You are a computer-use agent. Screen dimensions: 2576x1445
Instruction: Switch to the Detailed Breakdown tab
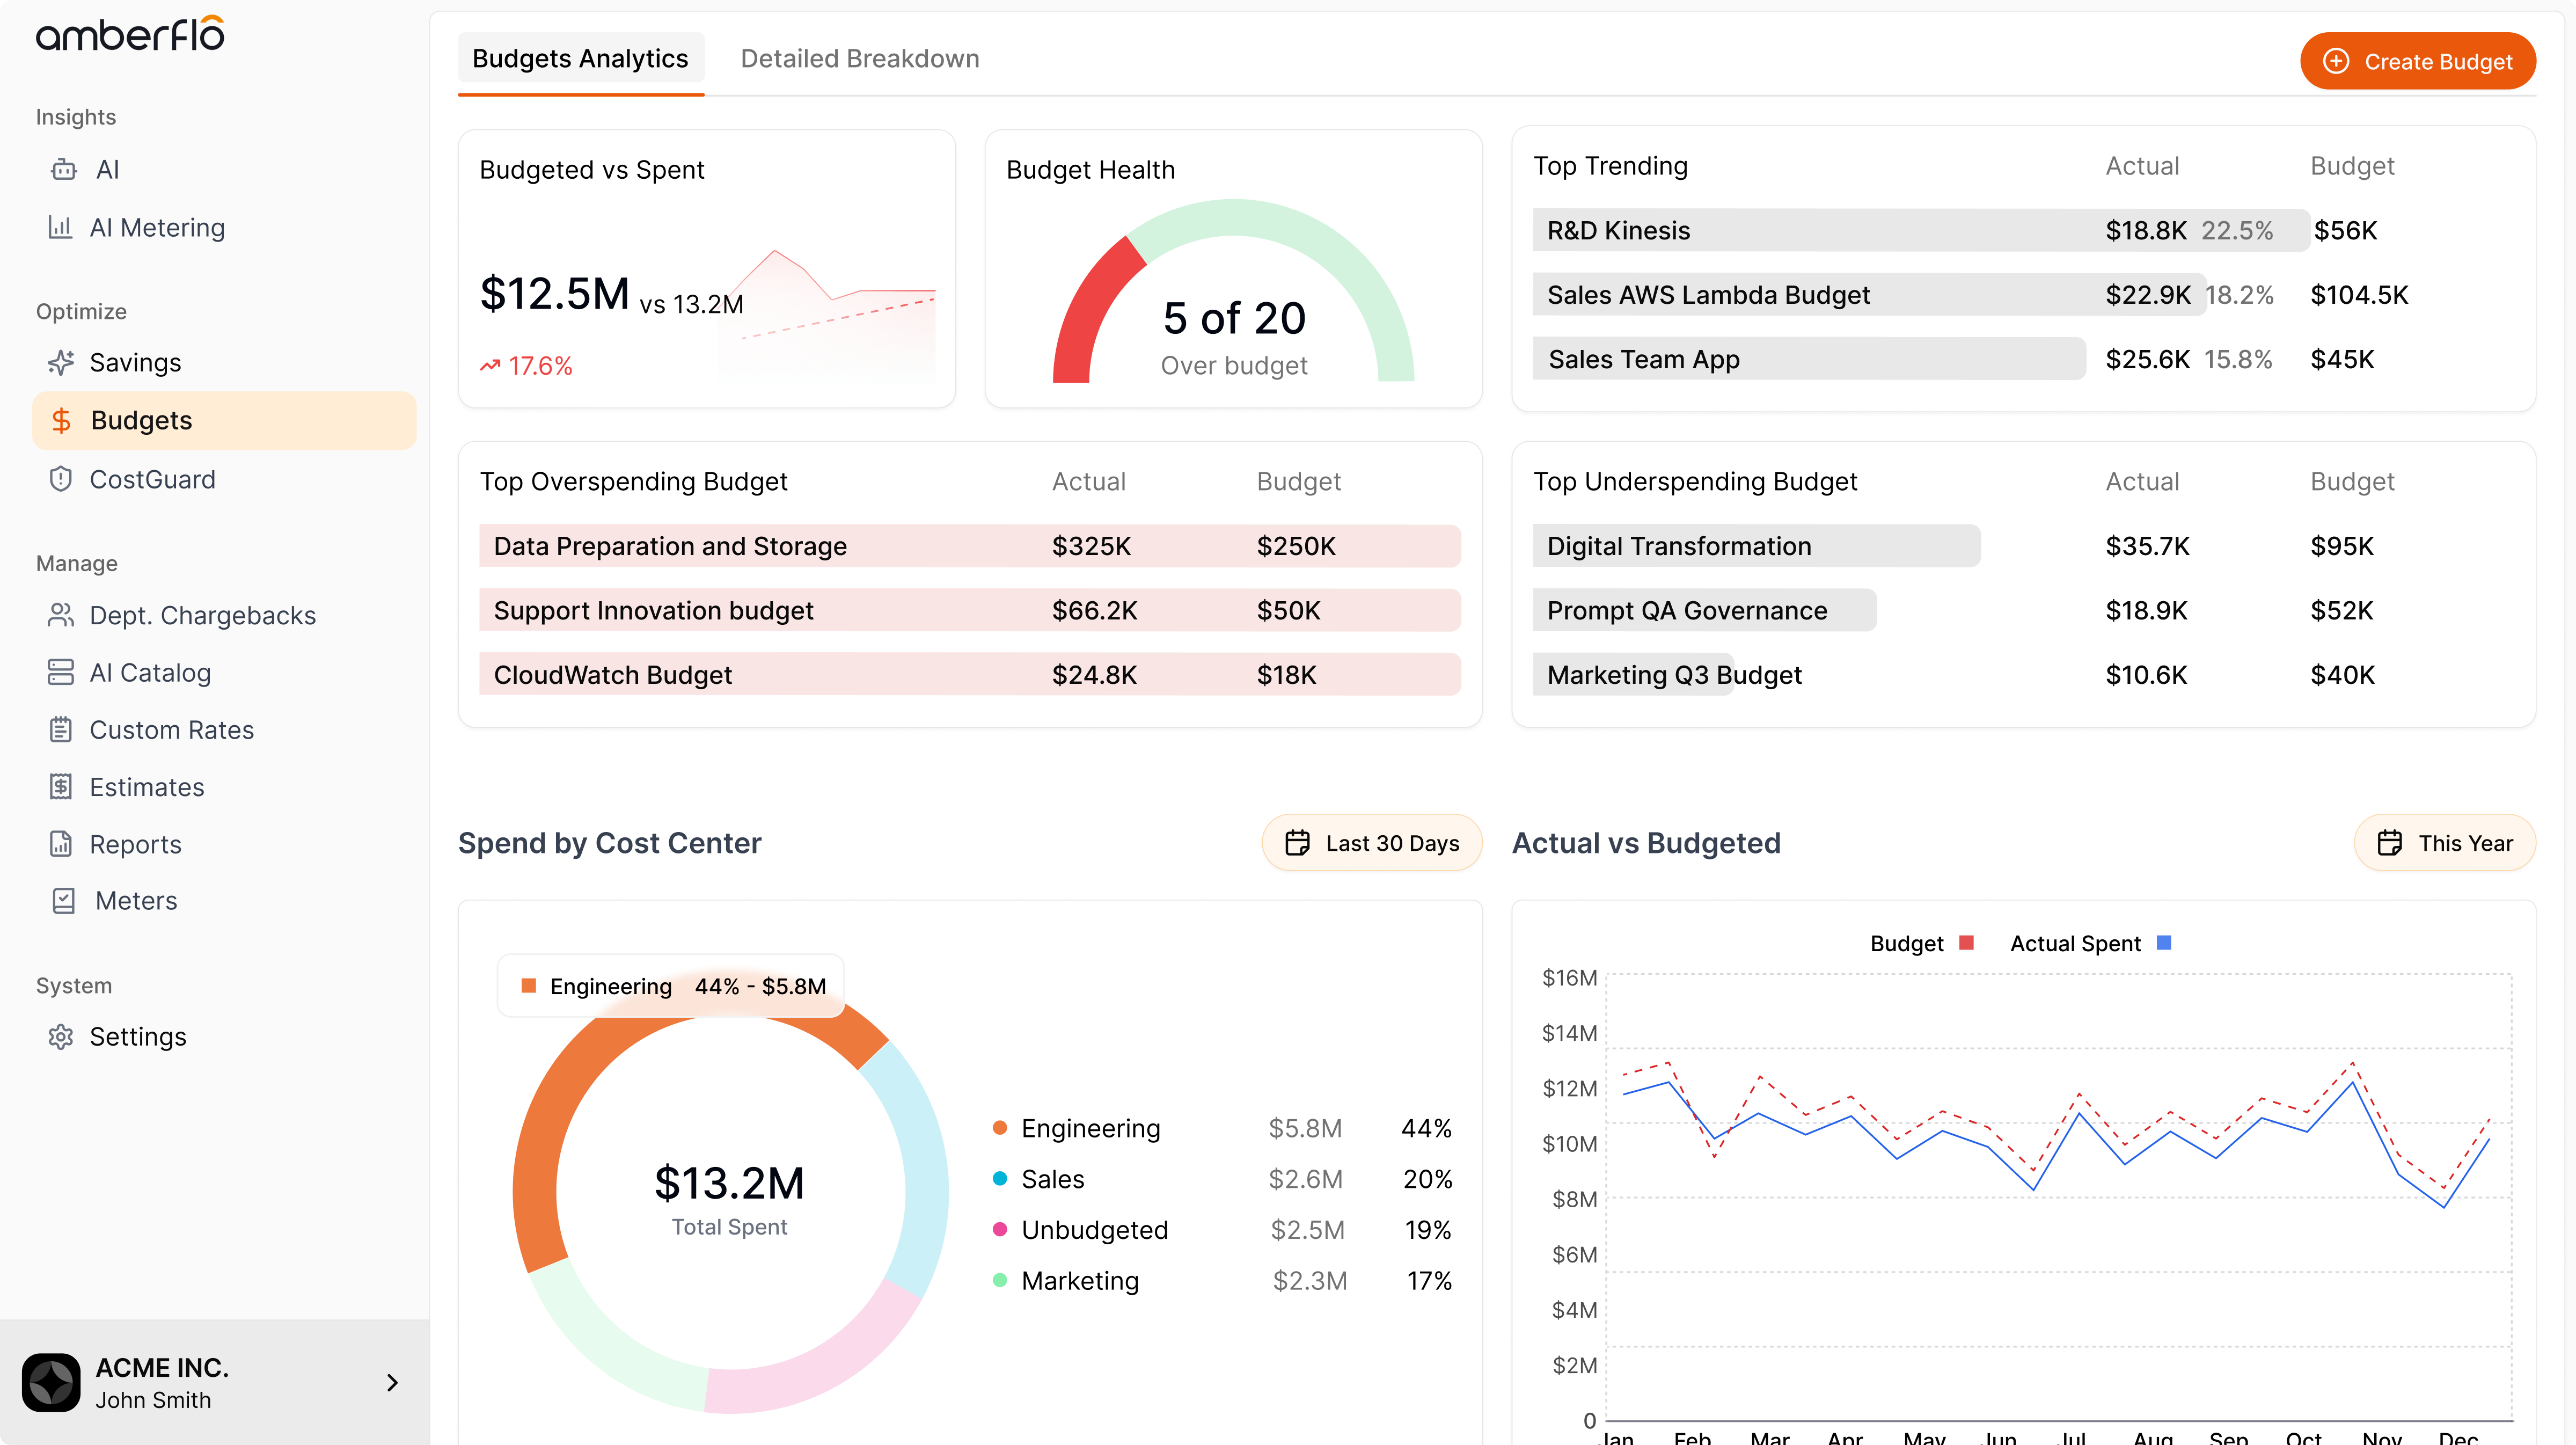tap(859, 59)
